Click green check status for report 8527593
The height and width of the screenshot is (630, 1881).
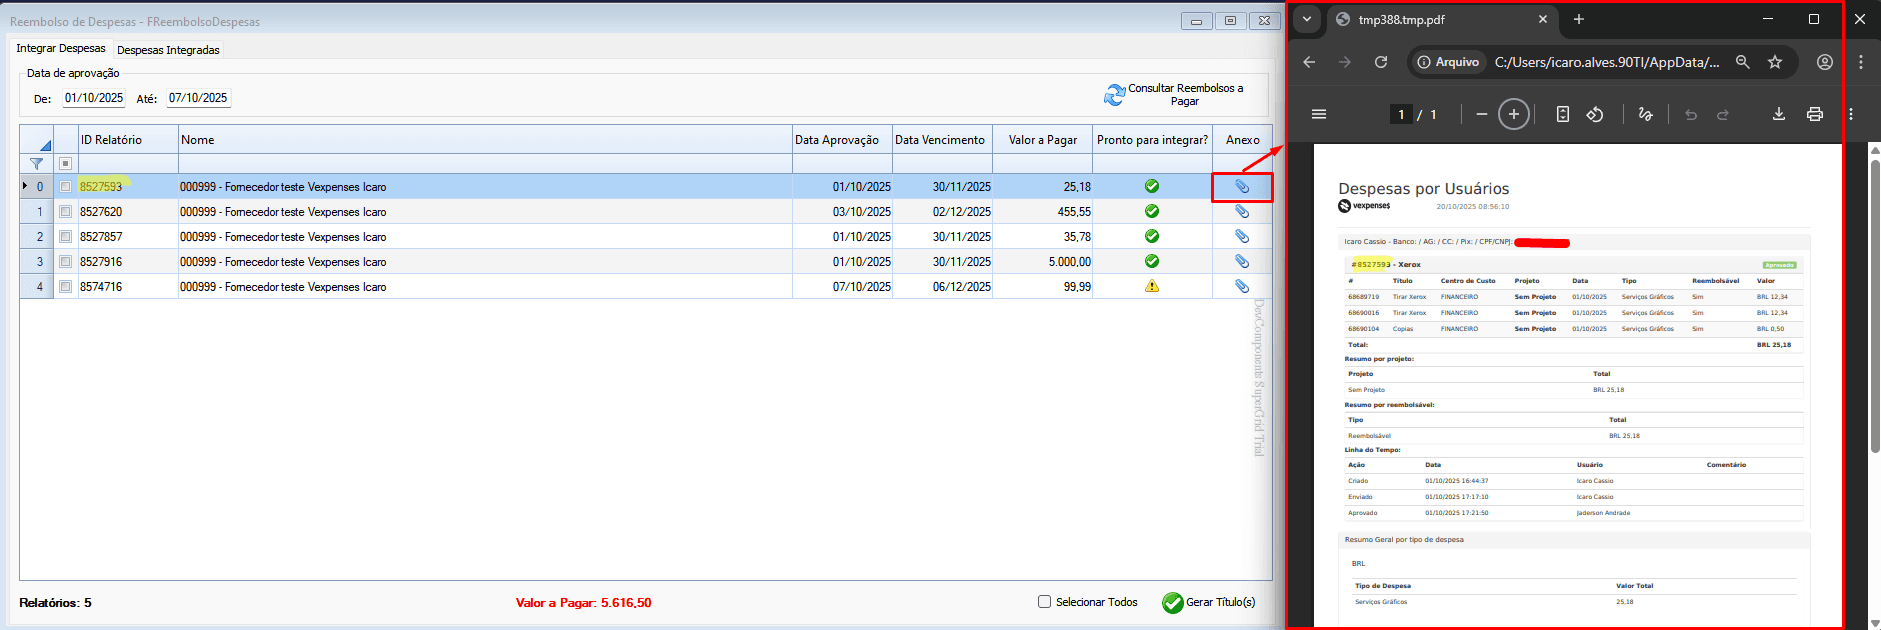[1152, 186]
